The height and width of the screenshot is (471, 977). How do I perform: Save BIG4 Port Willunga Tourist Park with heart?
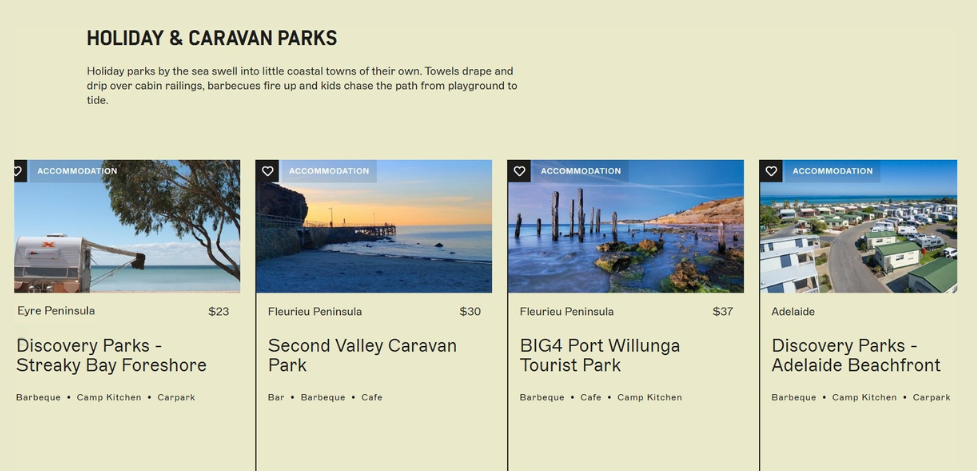click(519, 171)
